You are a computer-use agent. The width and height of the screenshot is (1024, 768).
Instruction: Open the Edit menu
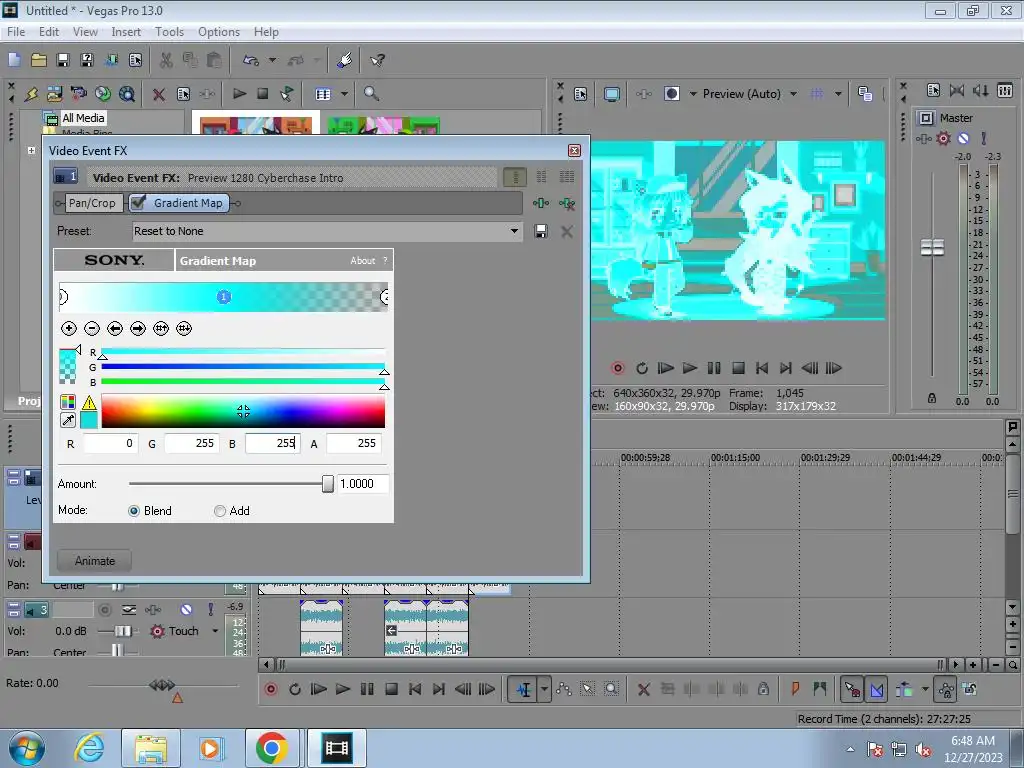click(49, 32)
